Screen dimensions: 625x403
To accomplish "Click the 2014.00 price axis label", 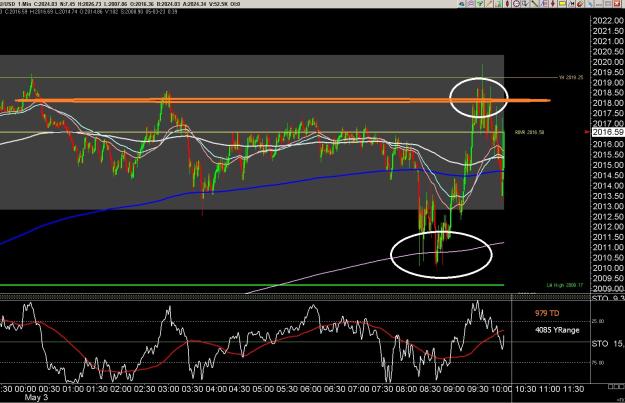I will point(608,186).
